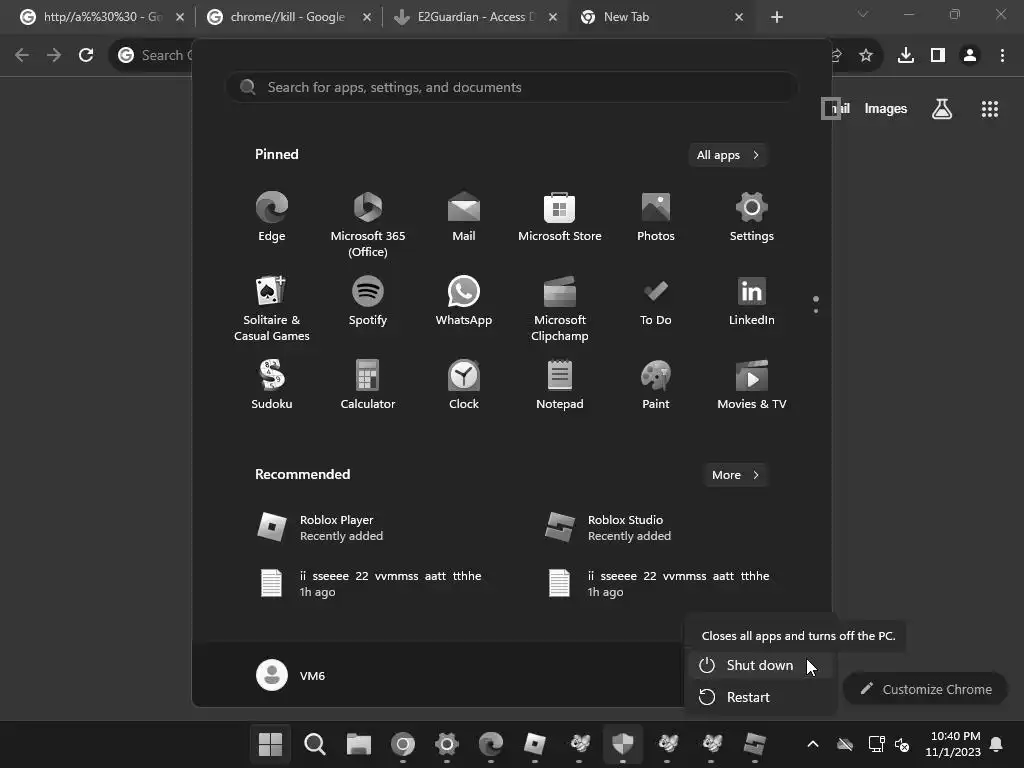Open Chrome tab search chevron
1024x768 pixels.
pyautogui.click(x=863, y=14)
